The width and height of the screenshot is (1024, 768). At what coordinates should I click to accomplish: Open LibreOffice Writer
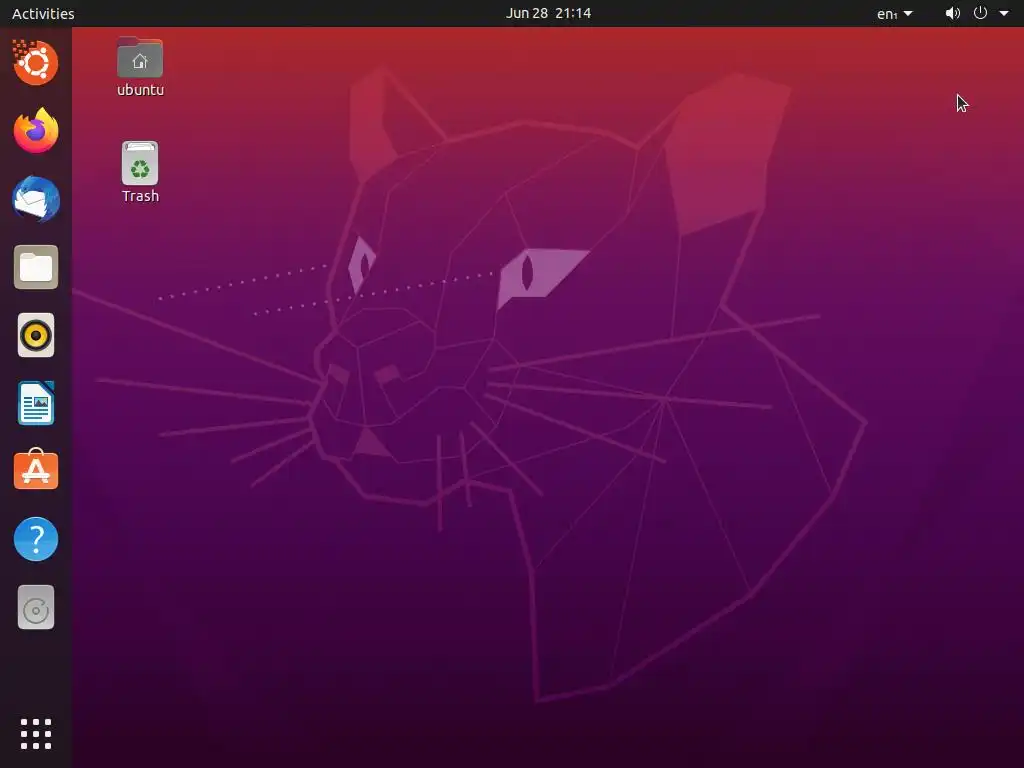click(36, 403)
